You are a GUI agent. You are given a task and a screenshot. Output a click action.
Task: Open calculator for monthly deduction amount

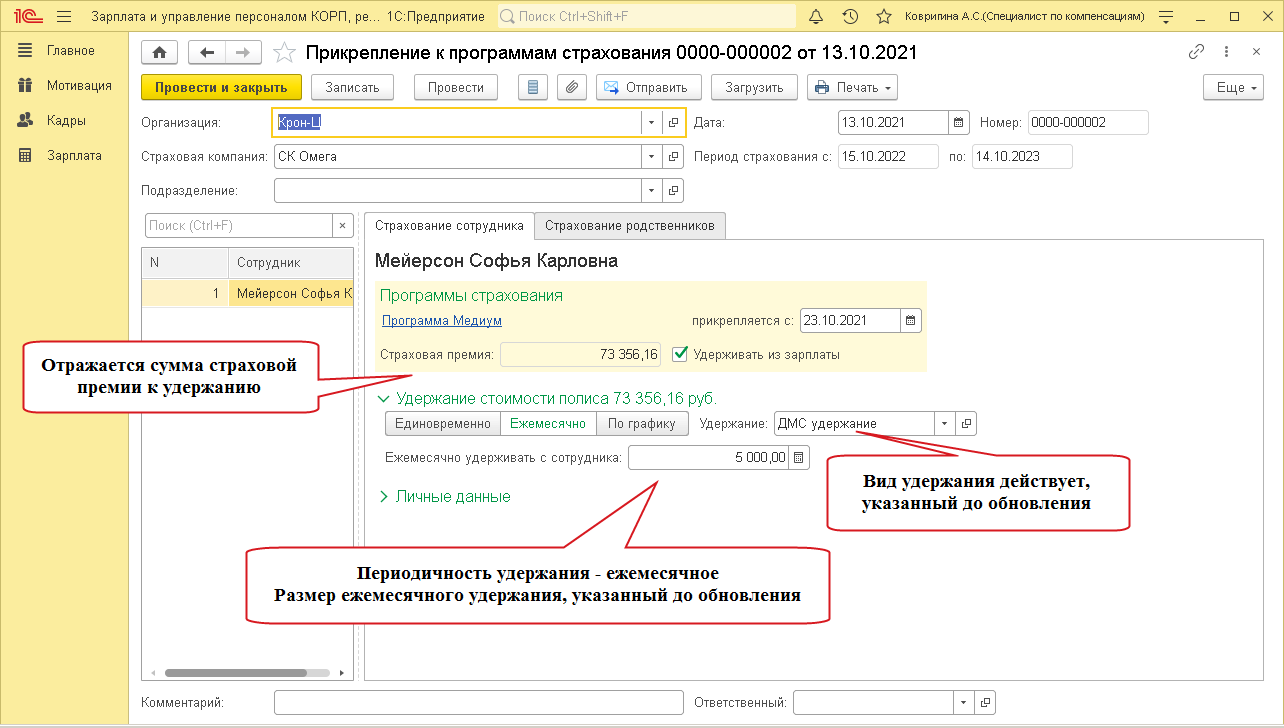[x=799, y=458]
